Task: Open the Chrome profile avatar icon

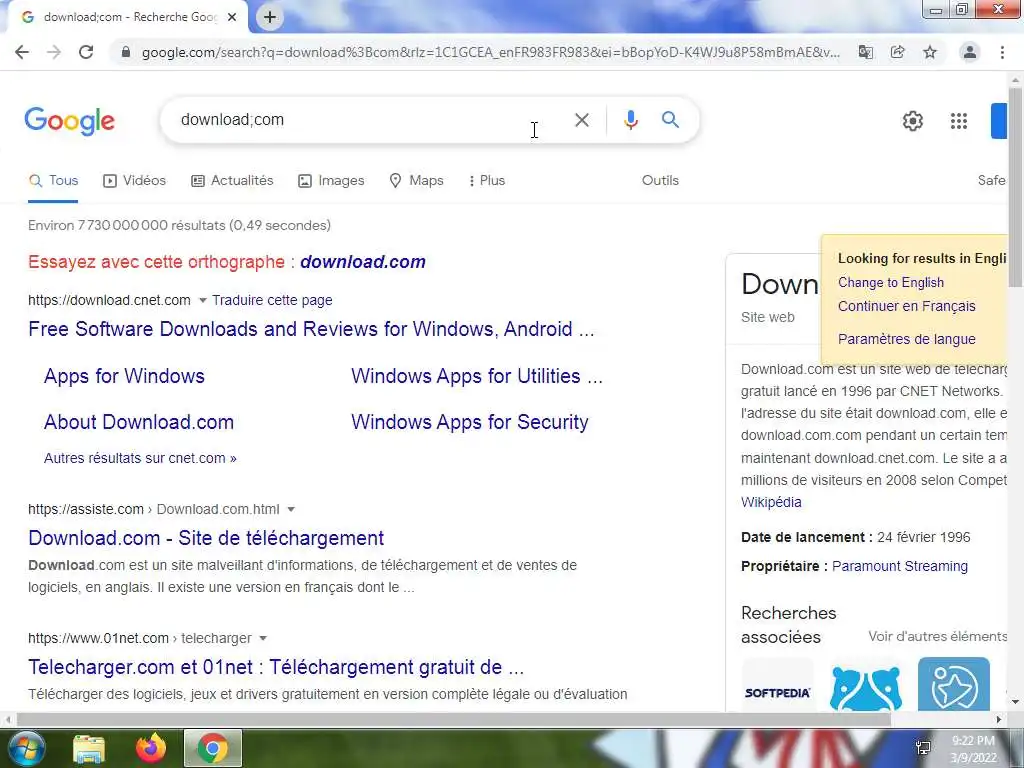Action: 970,52
